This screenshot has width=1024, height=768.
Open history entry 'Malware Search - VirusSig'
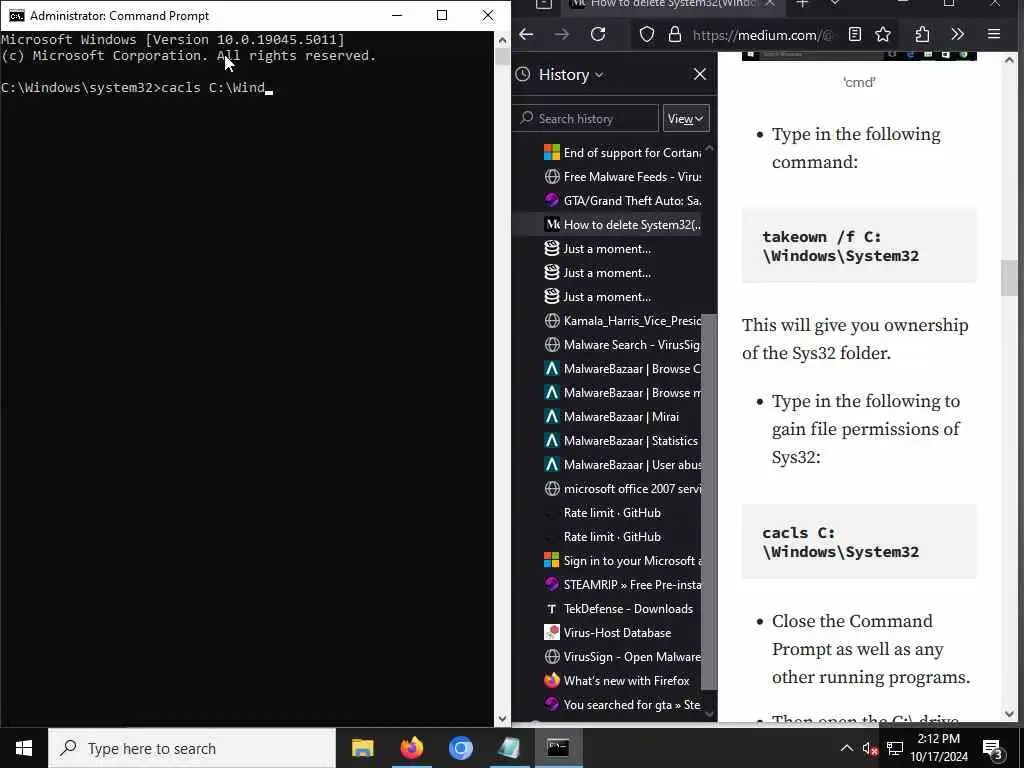coord(622,345)
